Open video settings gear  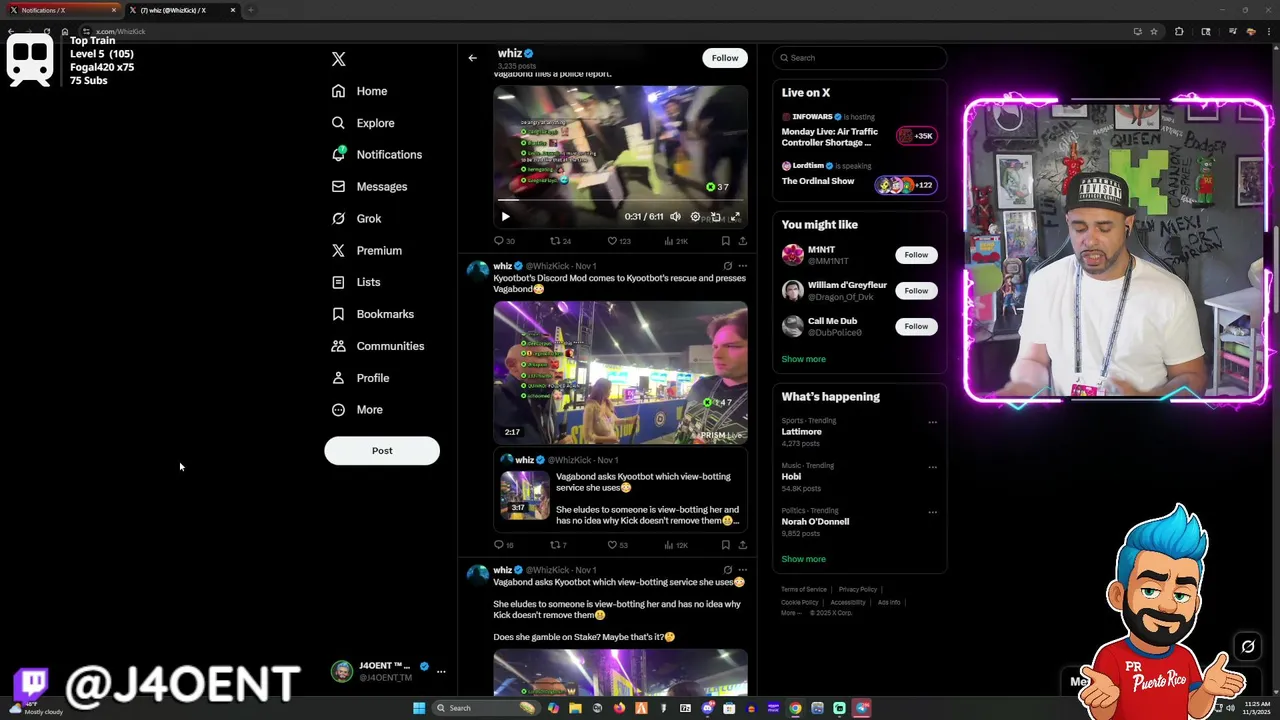(695, 217)
